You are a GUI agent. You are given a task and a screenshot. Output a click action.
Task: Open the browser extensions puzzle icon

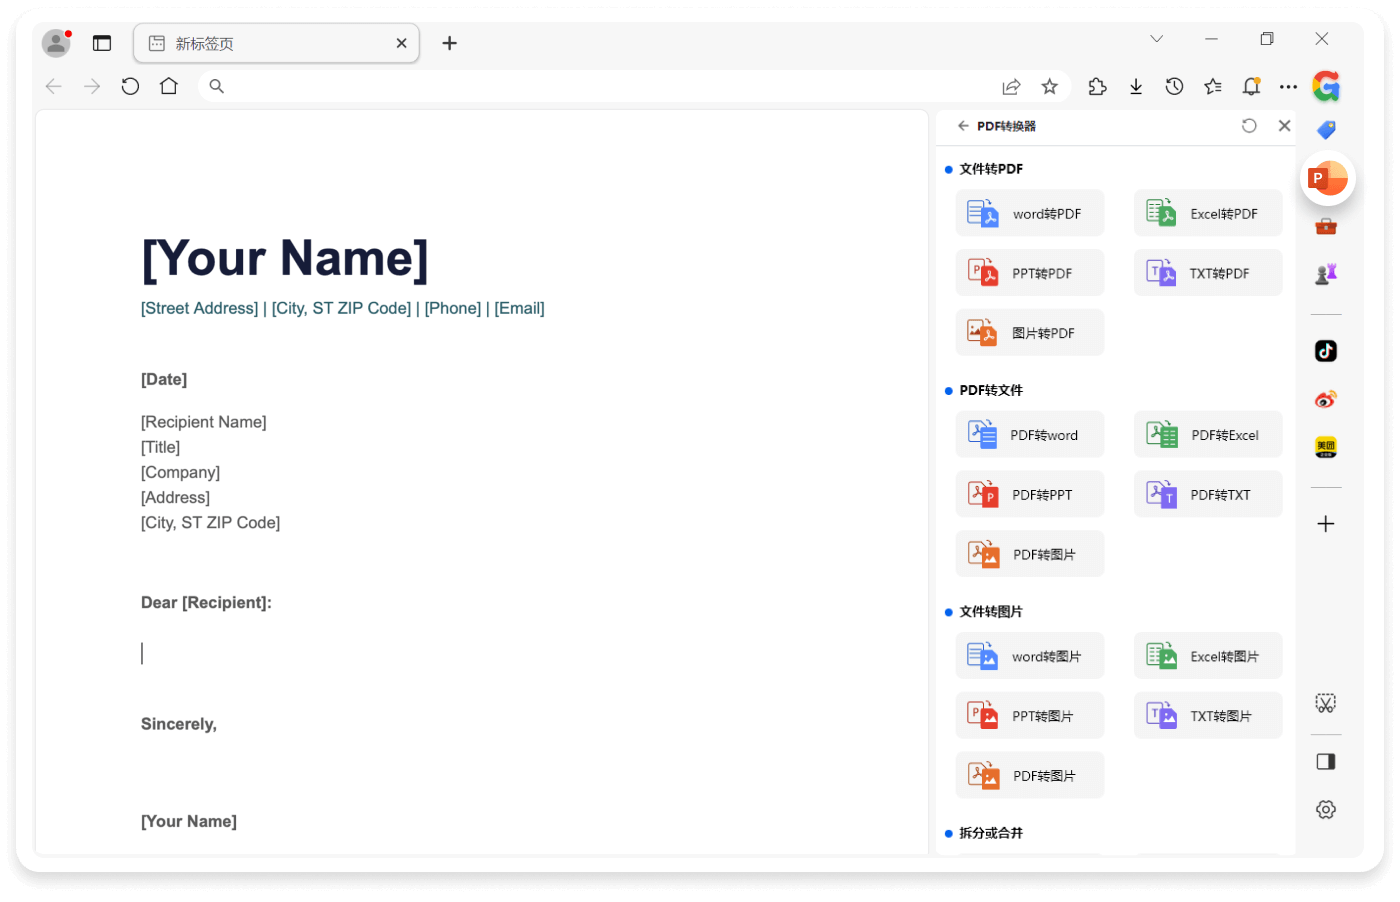(1097, 87)
